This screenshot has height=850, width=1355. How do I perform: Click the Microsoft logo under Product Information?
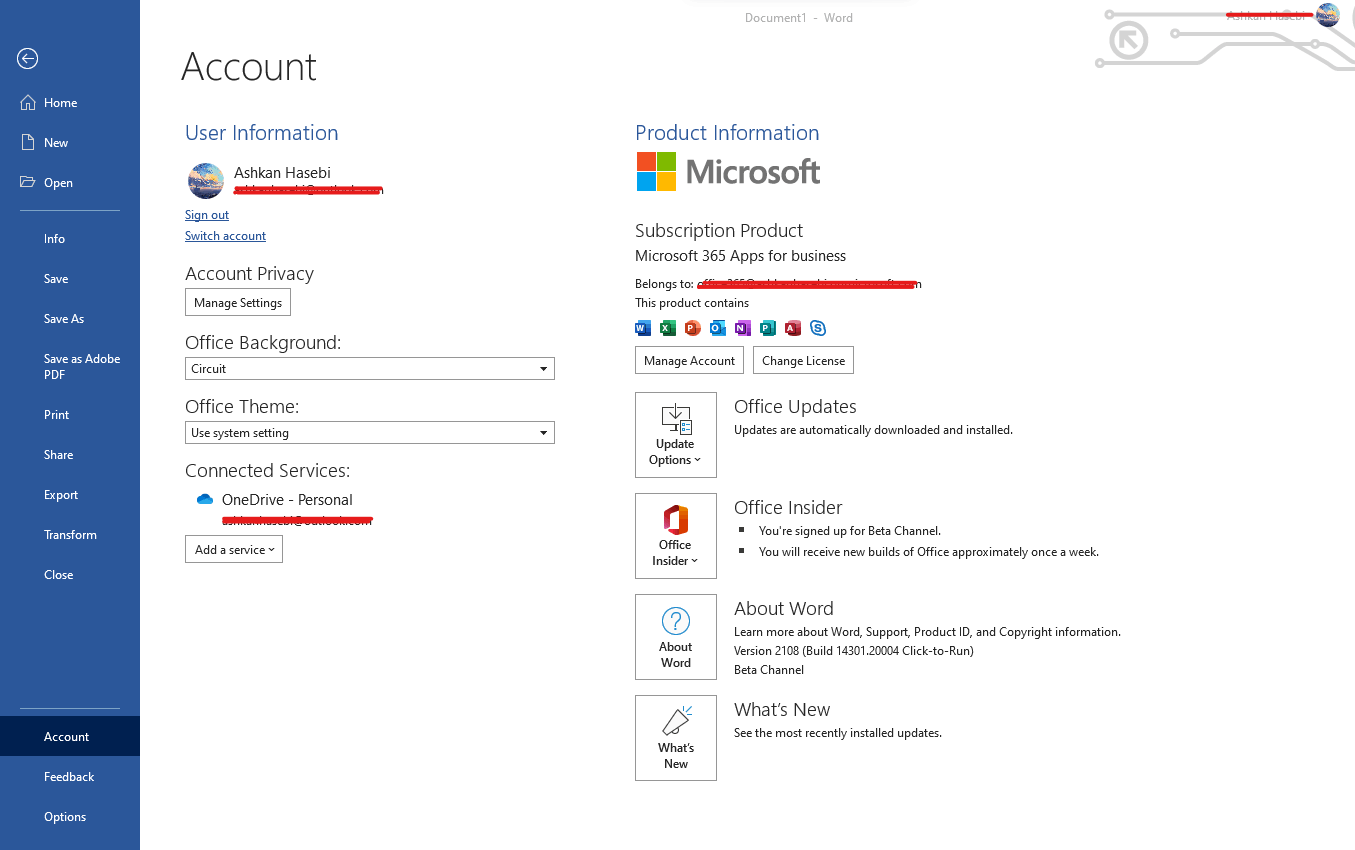coord(728,172)
